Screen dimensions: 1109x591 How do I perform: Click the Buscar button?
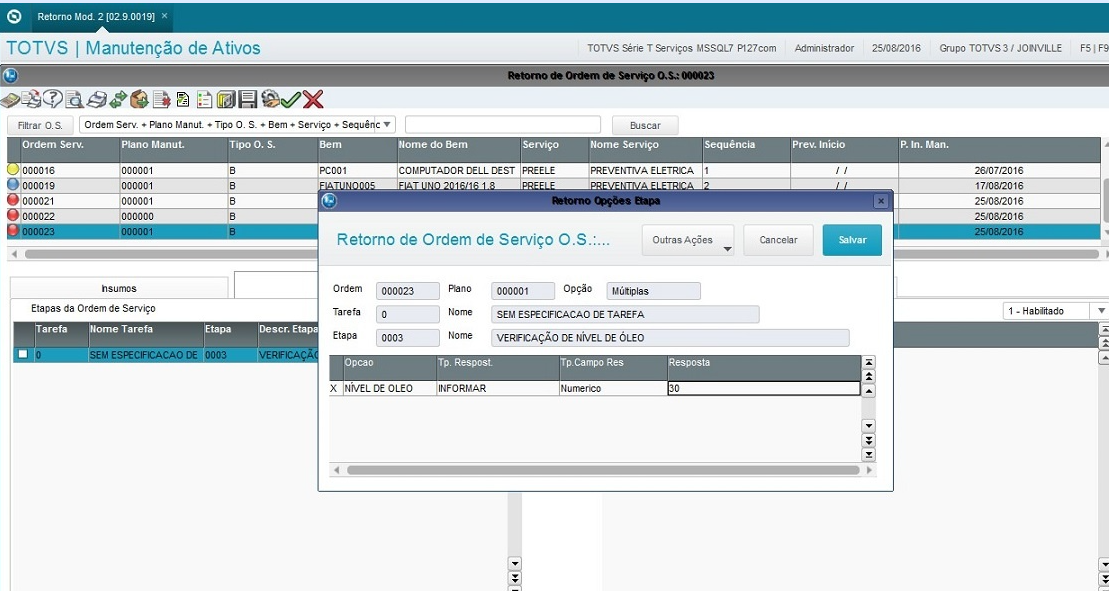click(645, 125)
